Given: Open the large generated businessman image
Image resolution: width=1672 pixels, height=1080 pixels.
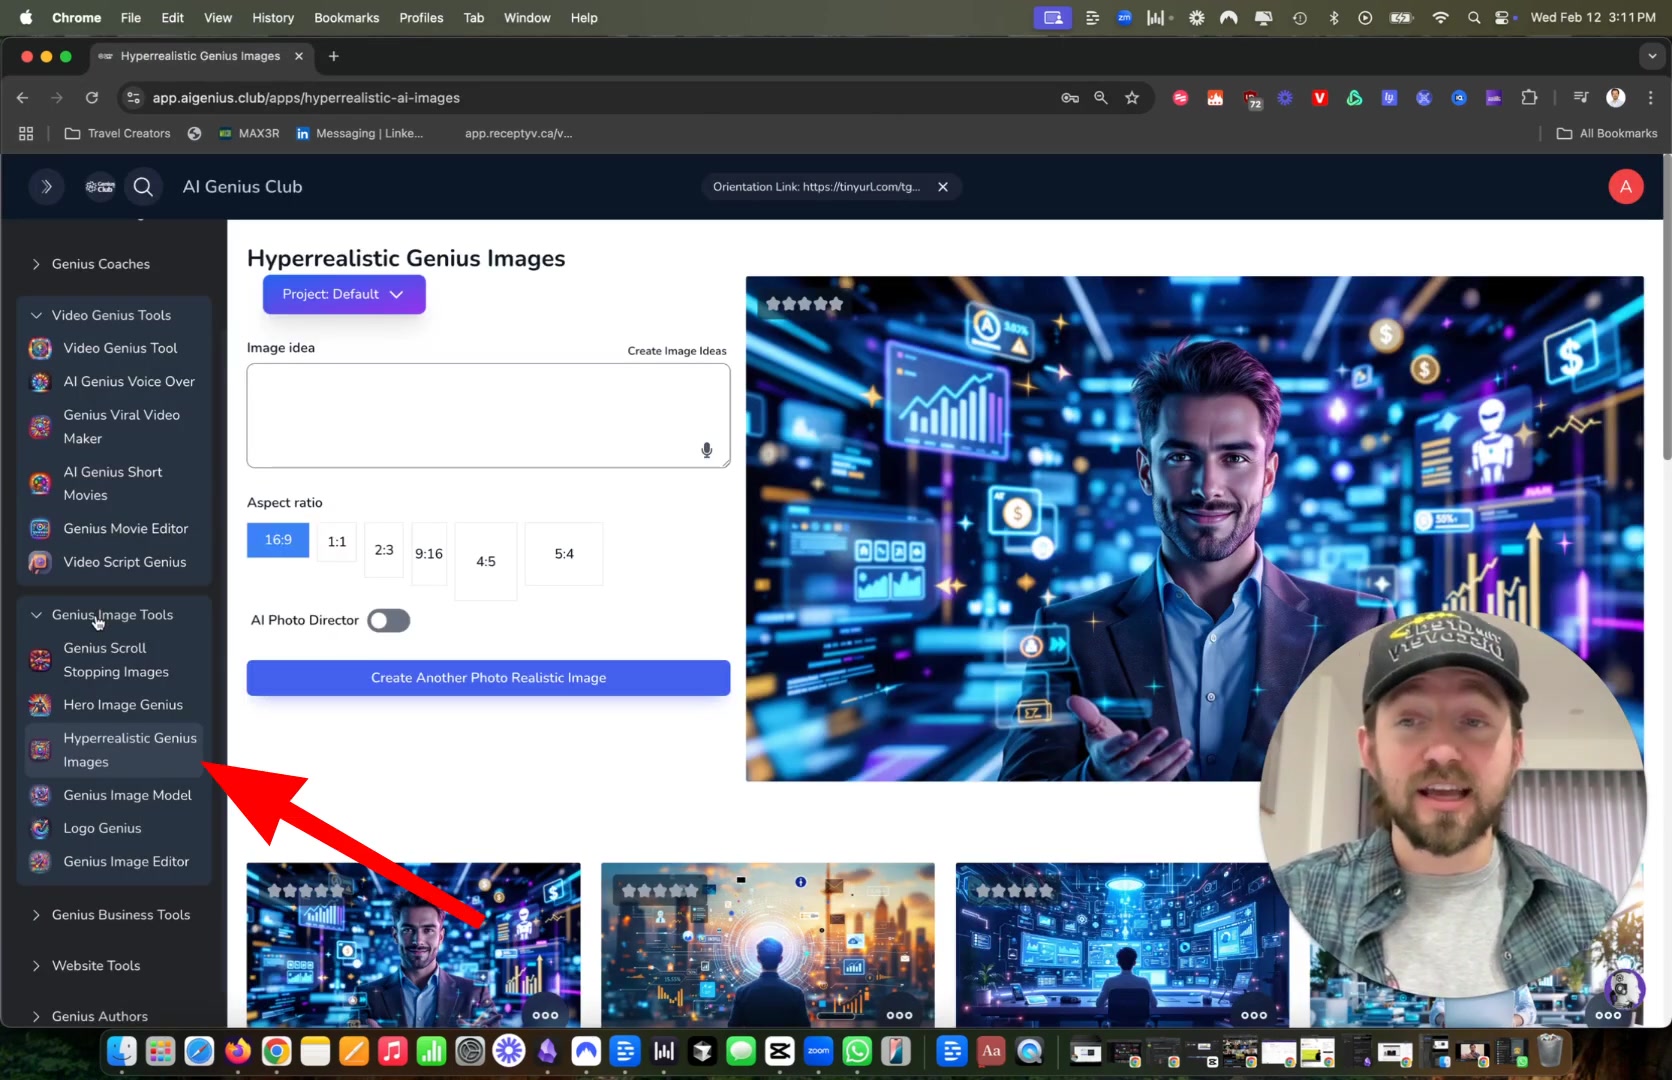Looking at the screenshot, I should click(x=1194, y=528).
